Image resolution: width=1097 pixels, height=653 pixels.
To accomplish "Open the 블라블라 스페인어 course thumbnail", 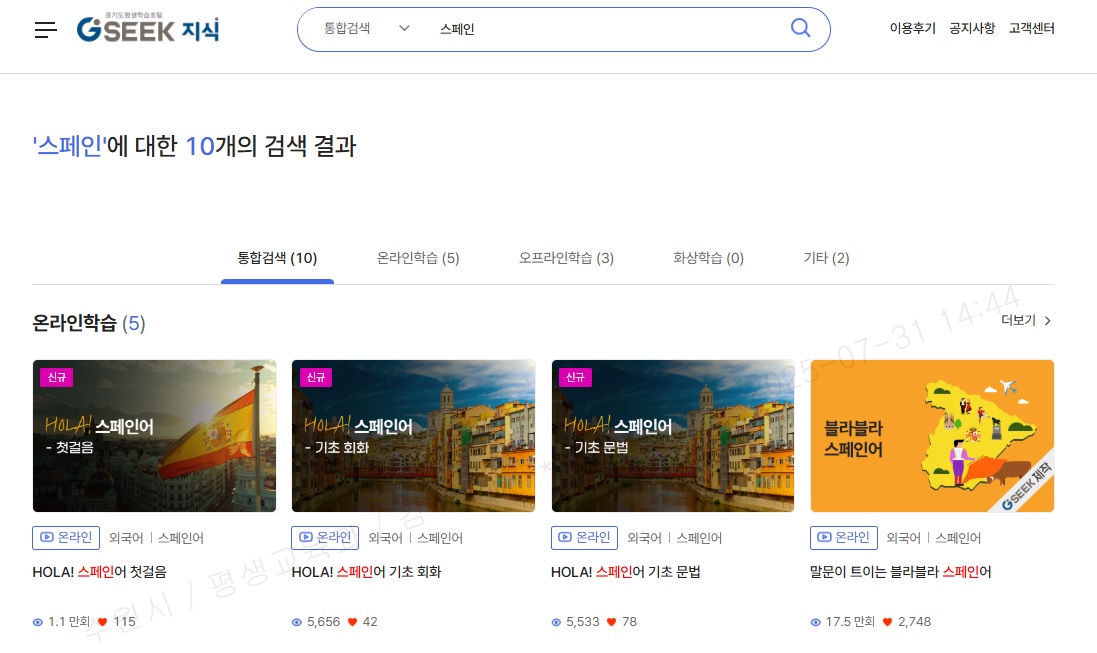I will (x=932, y=436).
